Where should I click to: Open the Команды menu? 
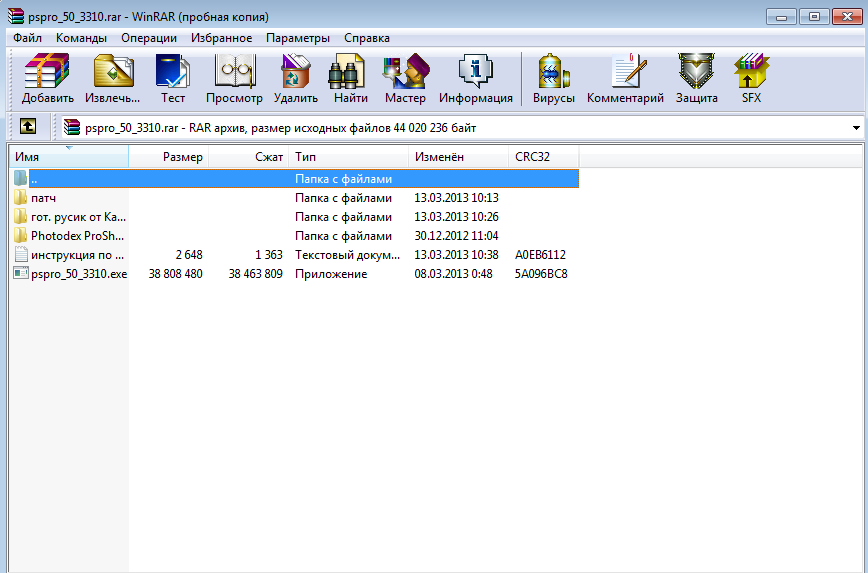click(81, 38)
